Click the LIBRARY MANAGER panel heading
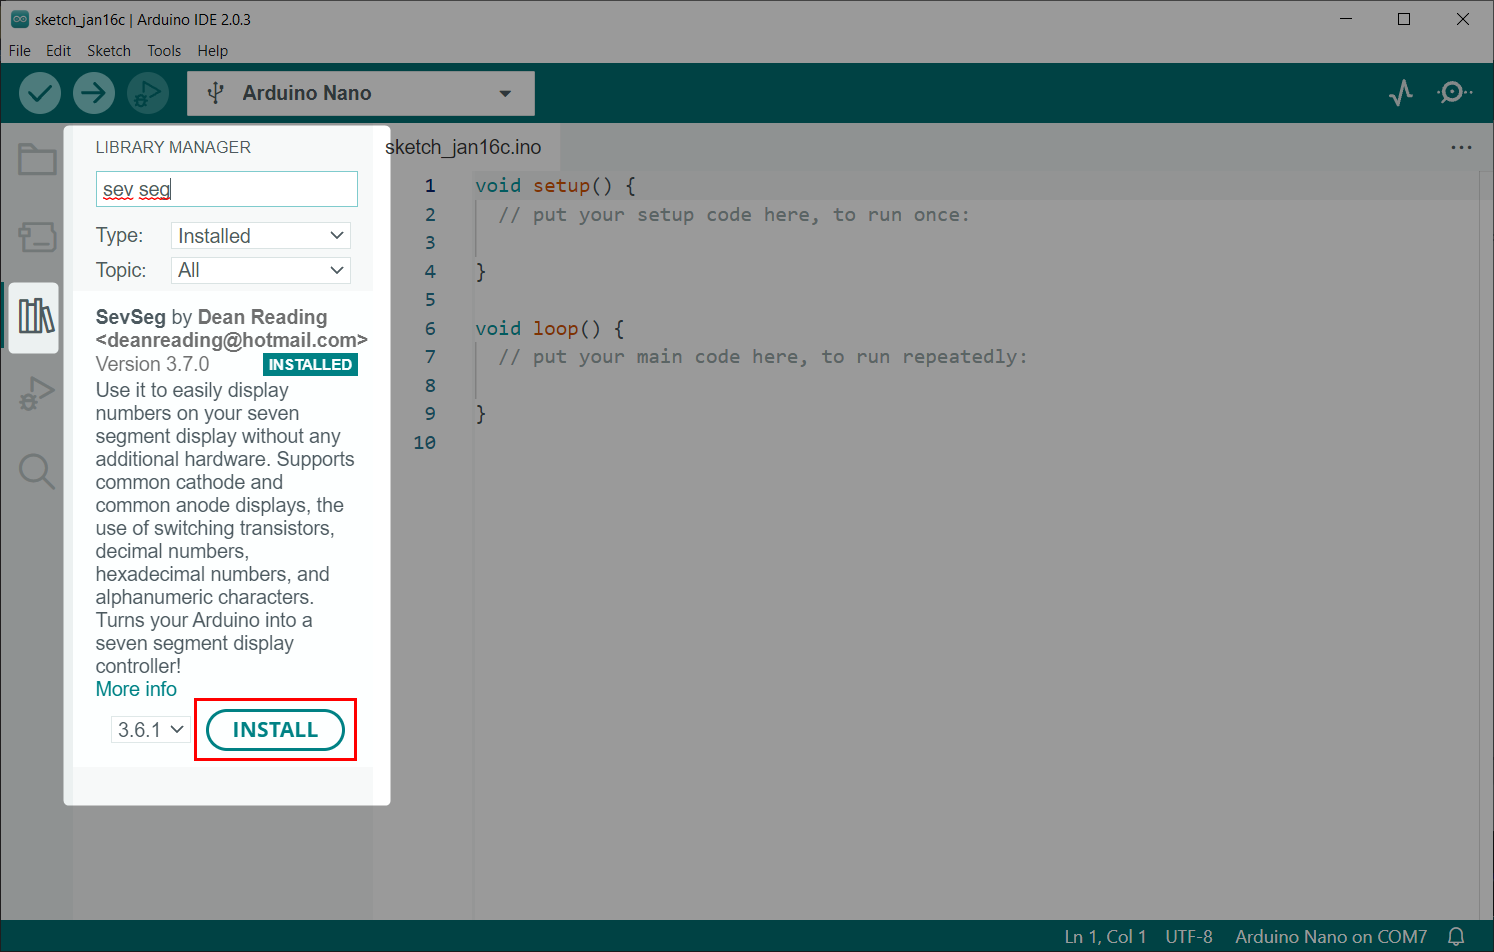The image size is (1494, 952). point(173,147)
